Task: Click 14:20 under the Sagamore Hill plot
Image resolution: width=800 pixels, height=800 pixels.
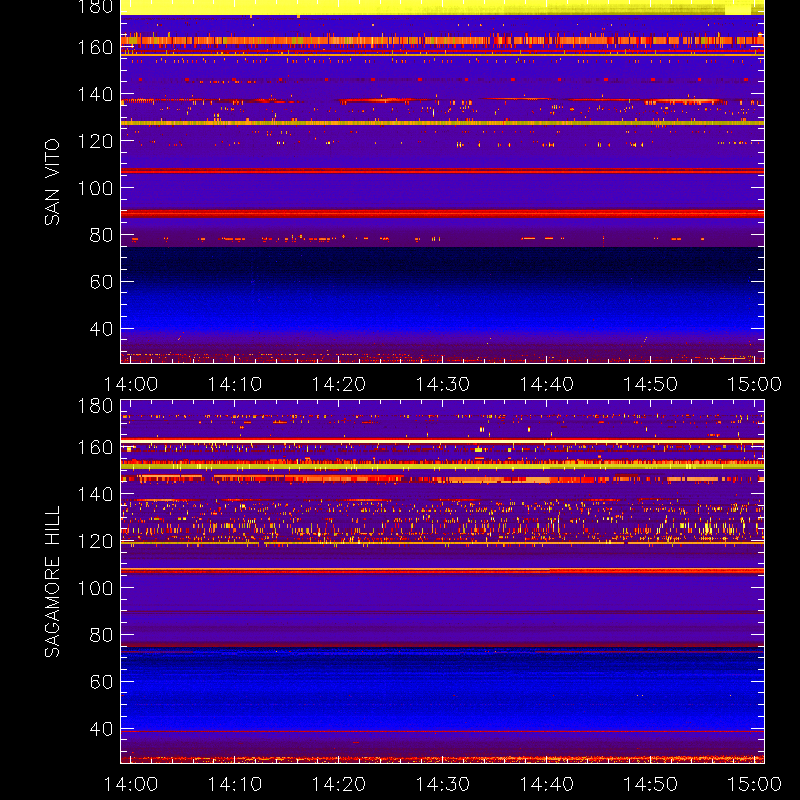Action: [339, 784]
